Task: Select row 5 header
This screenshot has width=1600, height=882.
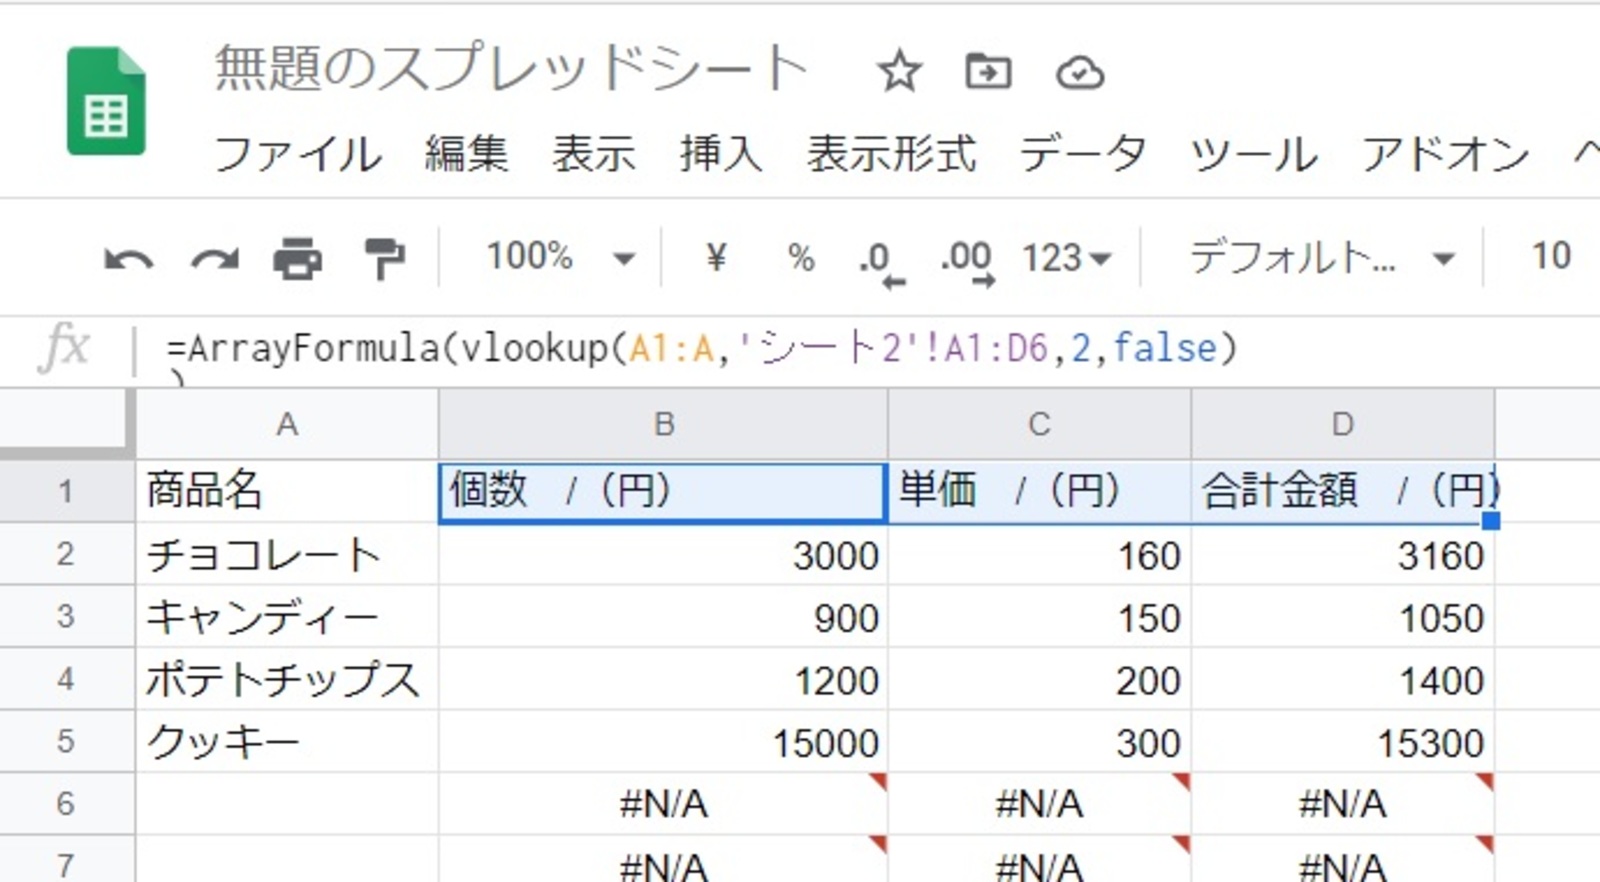Action: (x=66, y=741)
